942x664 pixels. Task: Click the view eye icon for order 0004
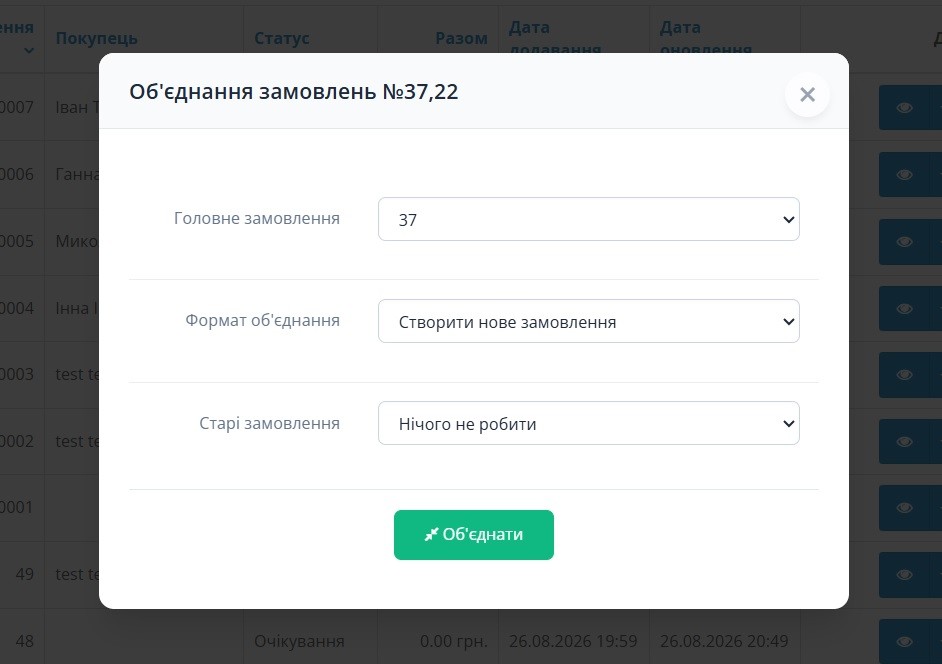(905, 309)
